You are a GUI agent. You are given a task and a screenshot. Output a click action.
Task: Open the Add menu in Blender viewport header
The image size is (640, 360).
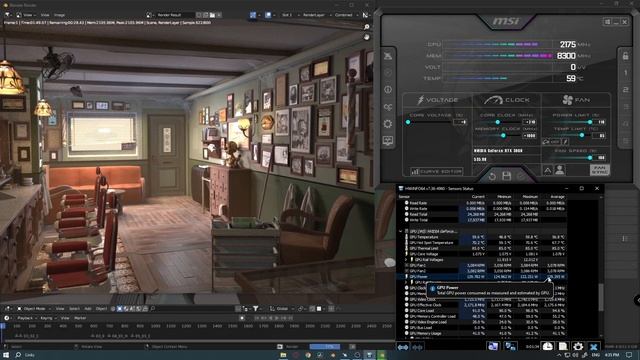click(88, 309)
